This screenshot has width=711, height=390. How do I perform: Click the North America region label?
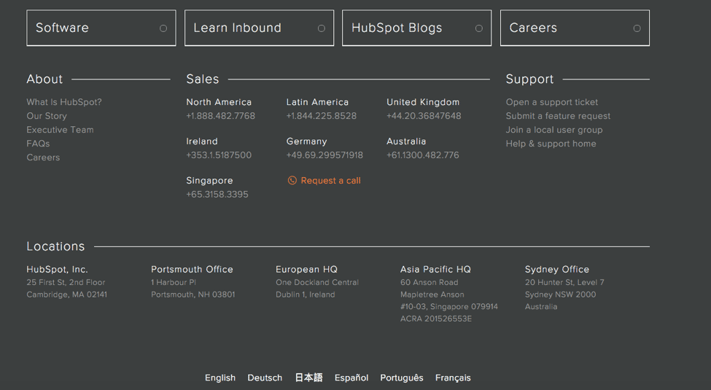click(x=219, y=102)
